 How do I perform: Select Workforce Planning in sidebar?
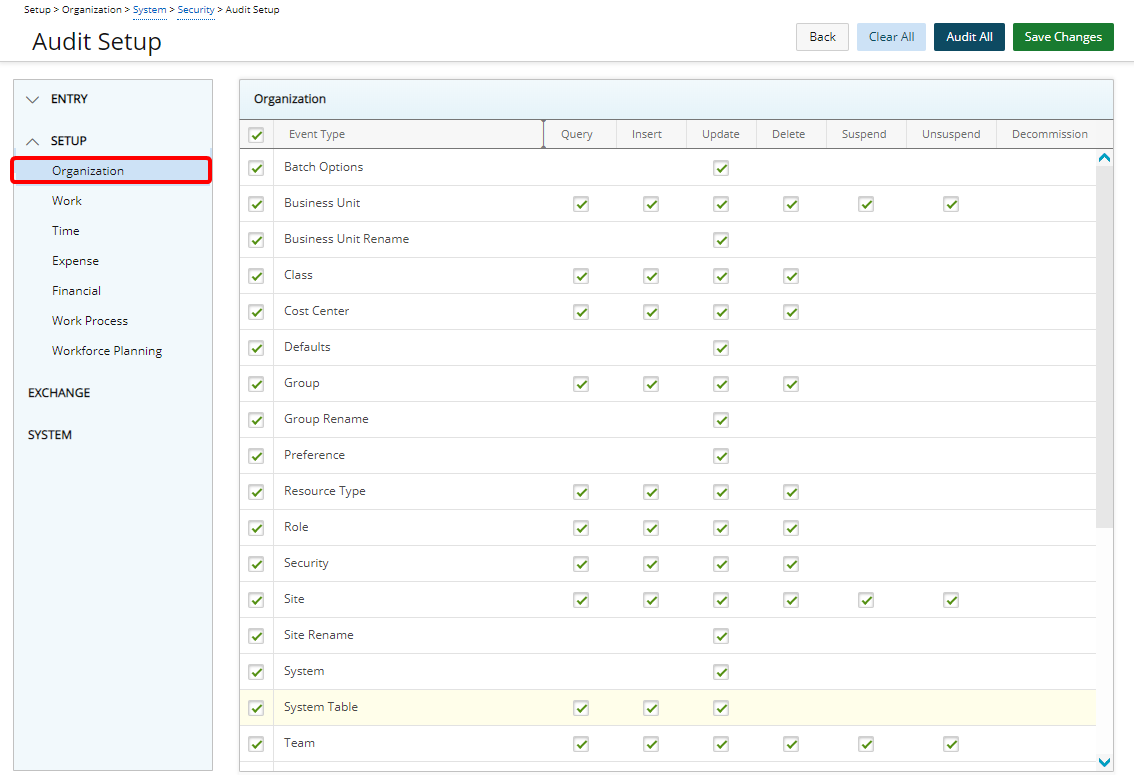point(107,351)
